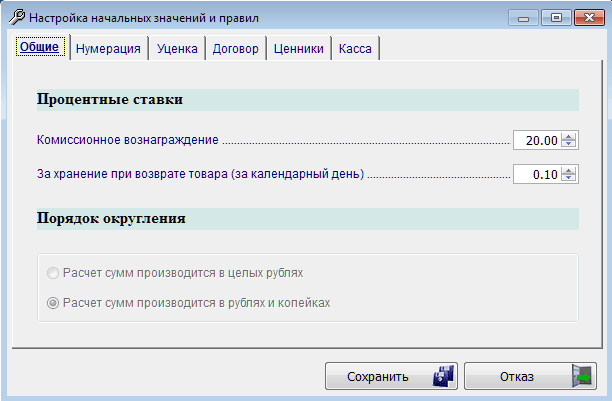Viewport: 612px width, 401px height.
Task: Maximize the settings window
Action: coord(556,18)
